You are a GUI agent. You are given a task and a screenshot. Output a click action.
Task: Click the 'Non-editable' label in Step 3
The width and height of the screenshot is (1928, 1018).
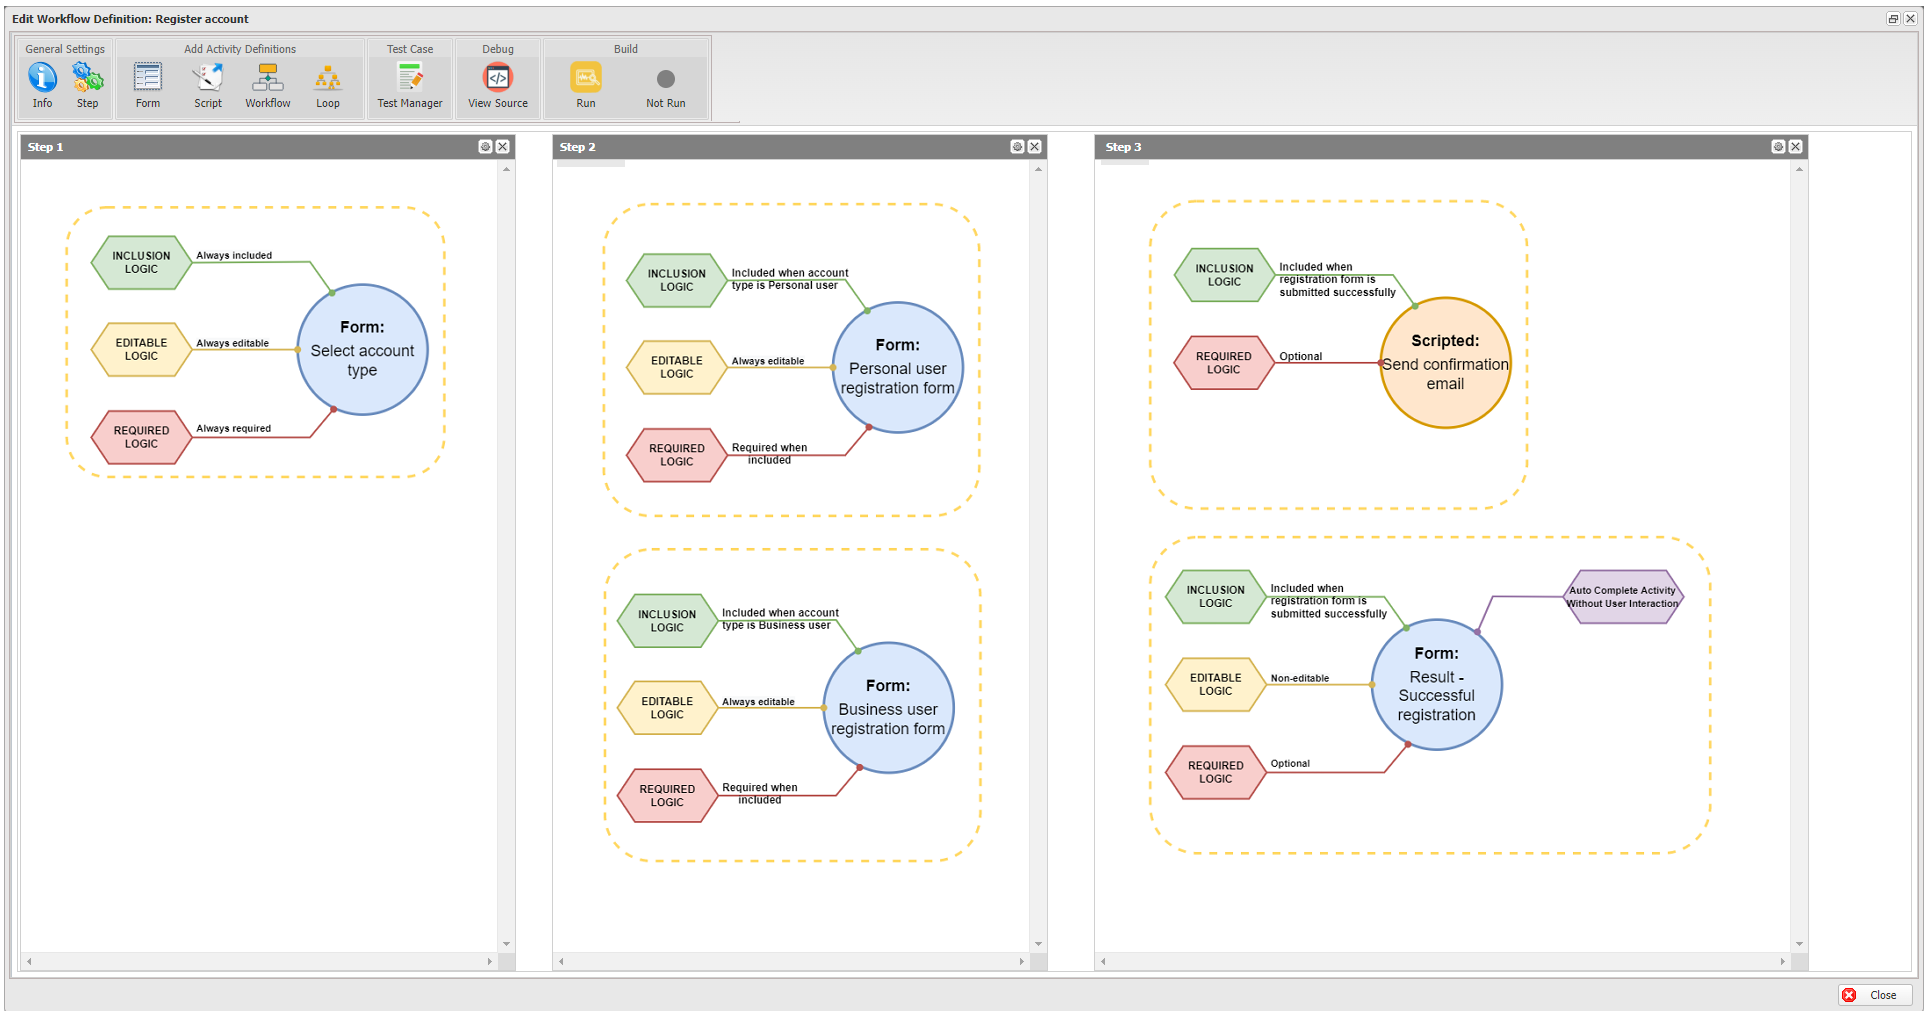pos(1300,679)
